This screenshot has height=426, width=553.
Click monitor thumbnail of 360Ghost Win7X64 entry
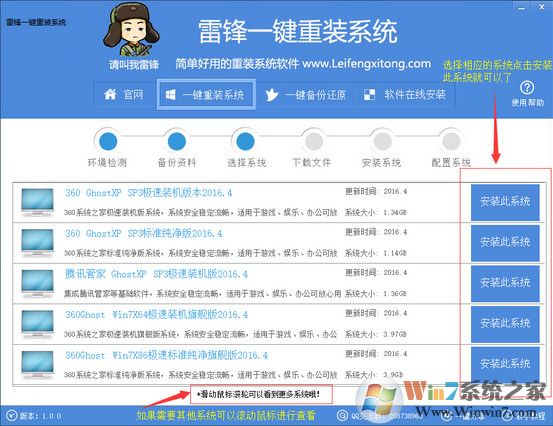click(37, 323)
